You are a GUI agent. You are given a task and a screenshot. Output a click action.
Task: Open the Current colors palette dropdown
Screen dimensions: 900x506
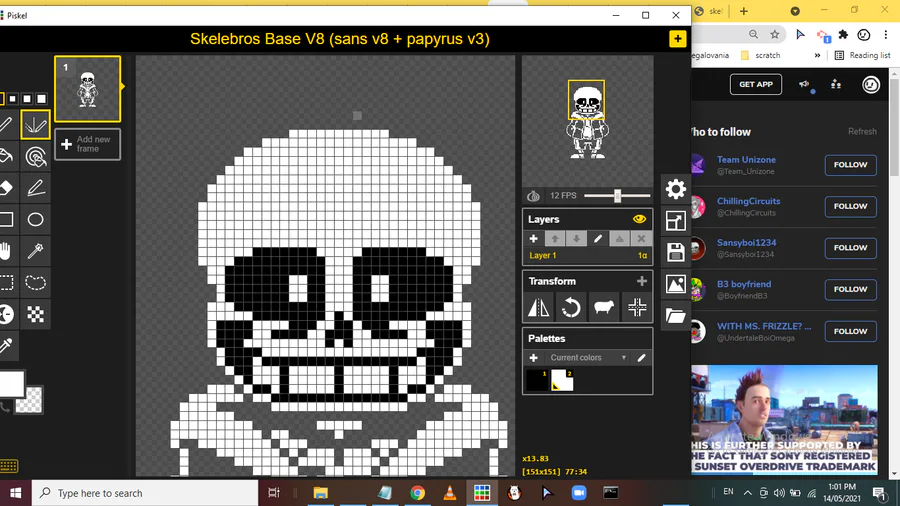point(588,357)
